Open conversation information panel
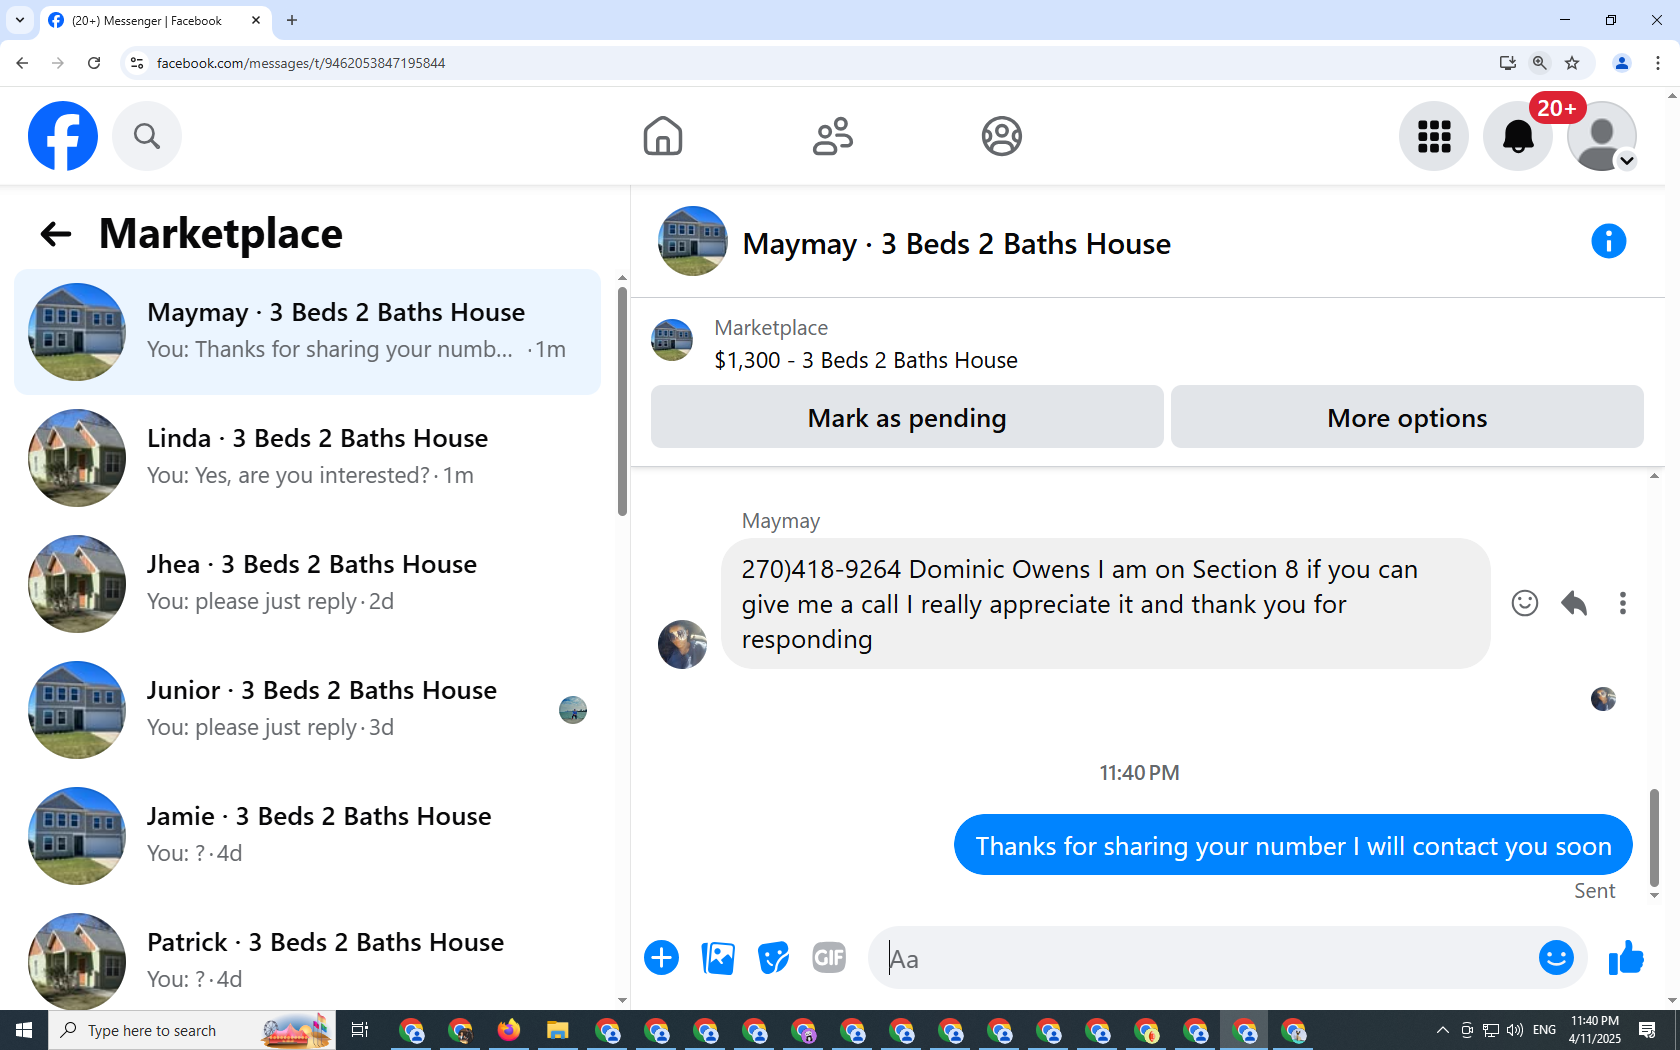 point(1609,241)
